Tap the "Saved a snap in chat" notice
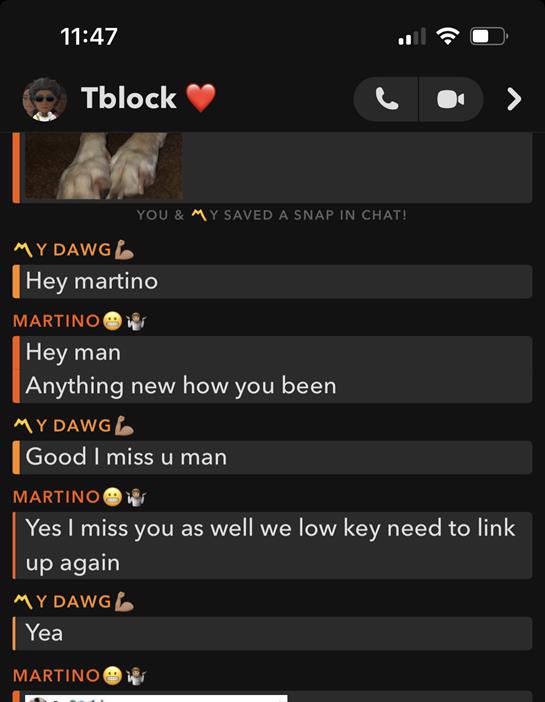Viewport: 545px width, 702px height. tap(272, 215)
